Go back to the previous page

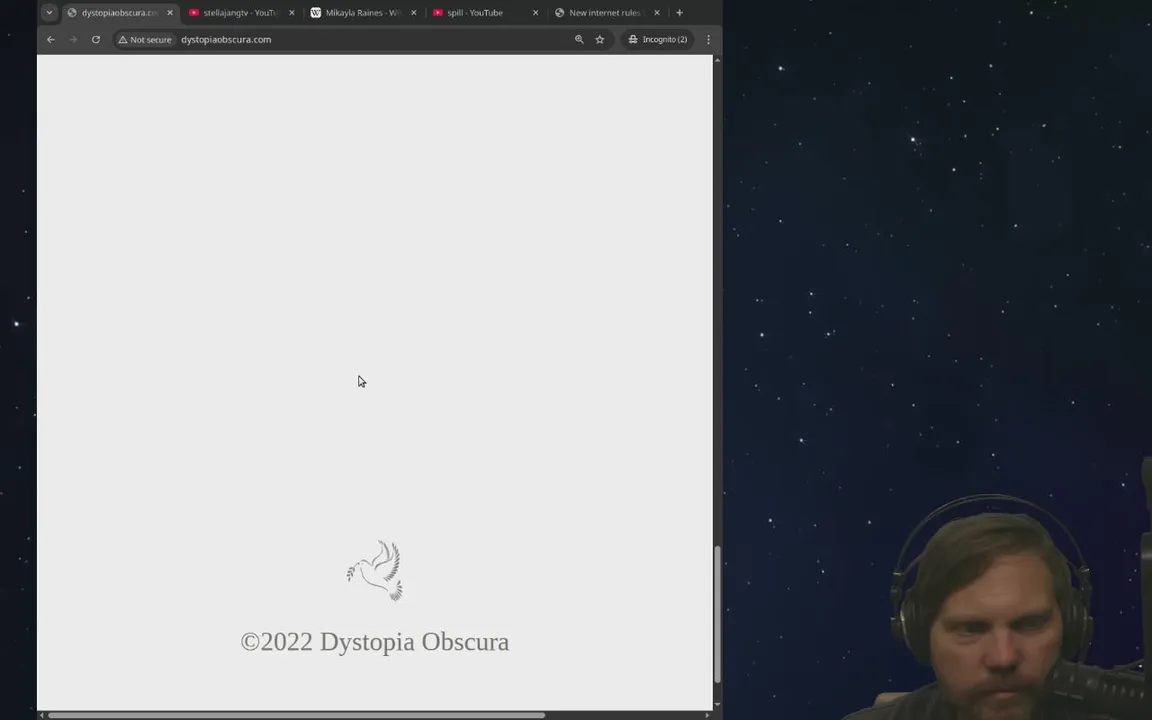pos(51,40)
